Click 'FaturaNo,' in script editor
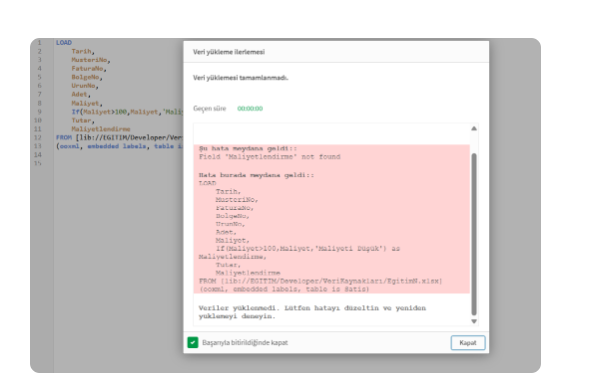The height and width of the screenshot is (383, 601). coord(89,69)
